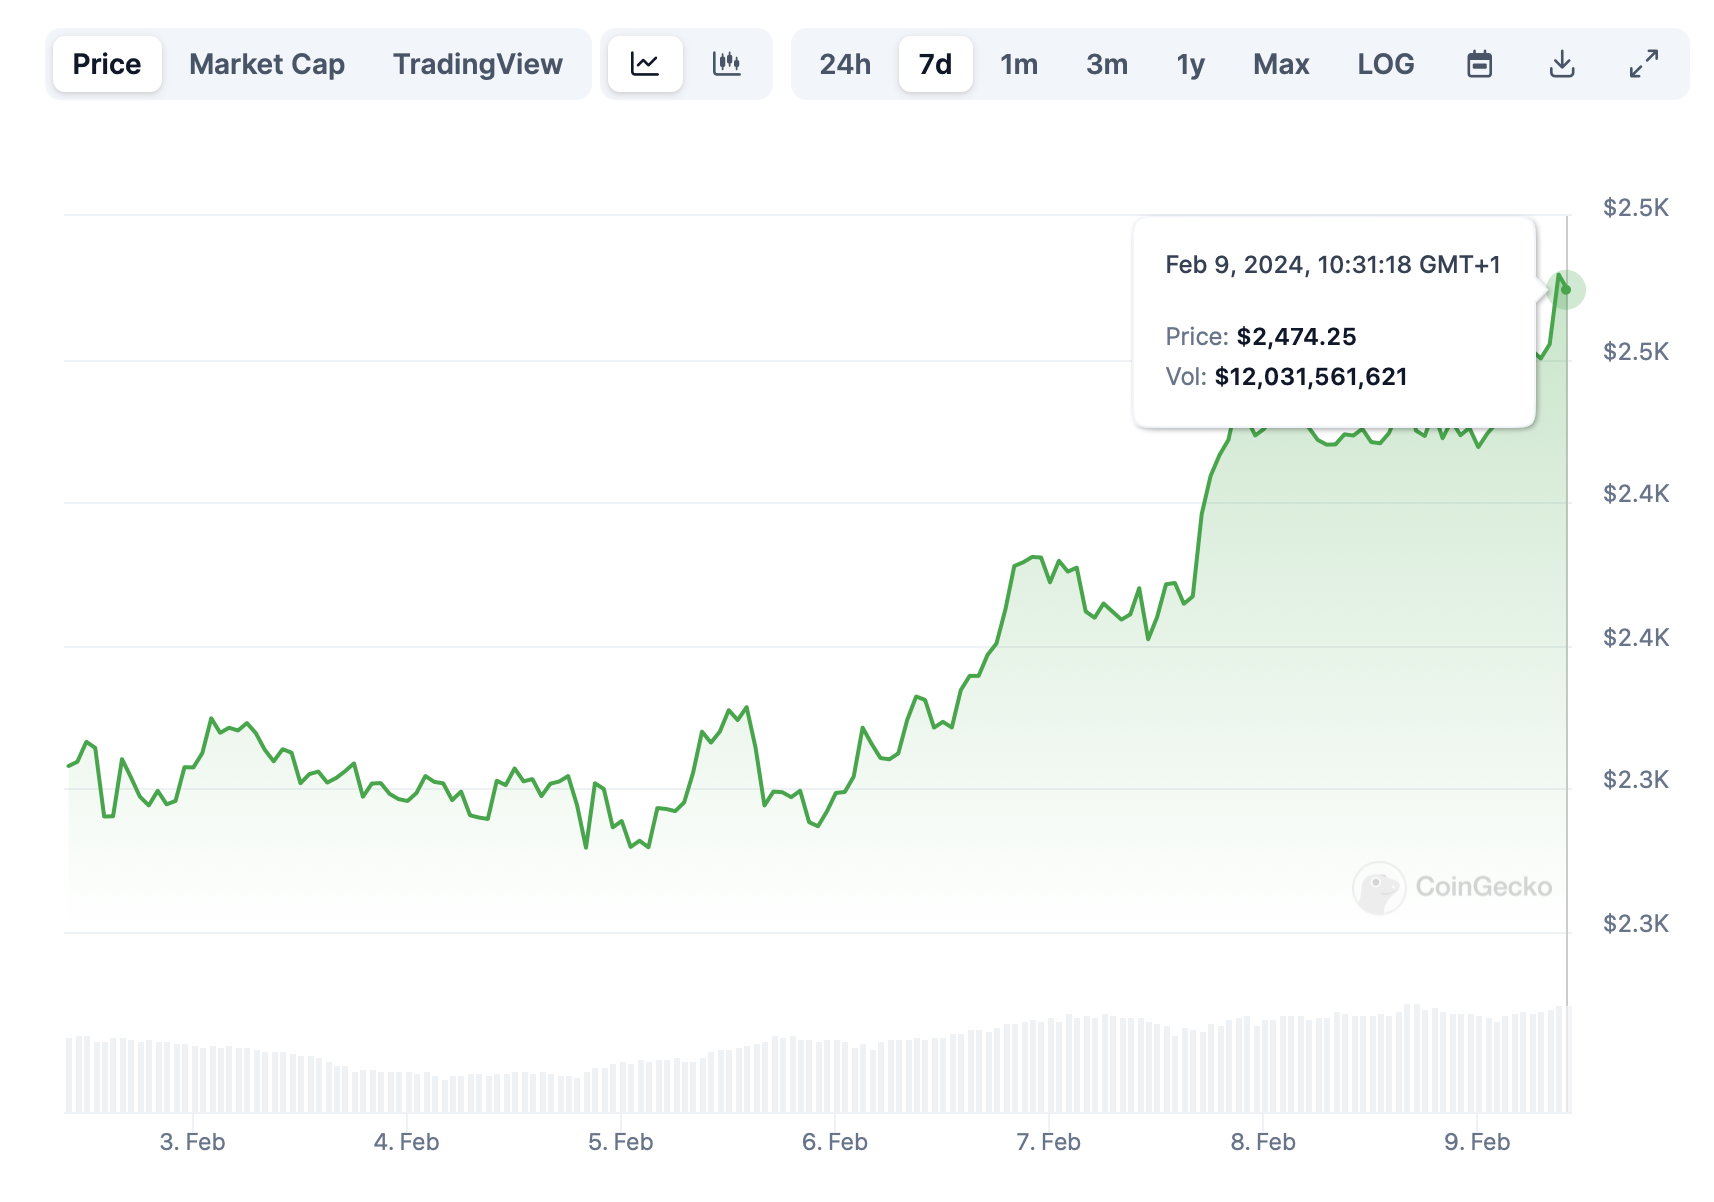
Task: Open the calendar date range picker
Action: click(1479, 64)
